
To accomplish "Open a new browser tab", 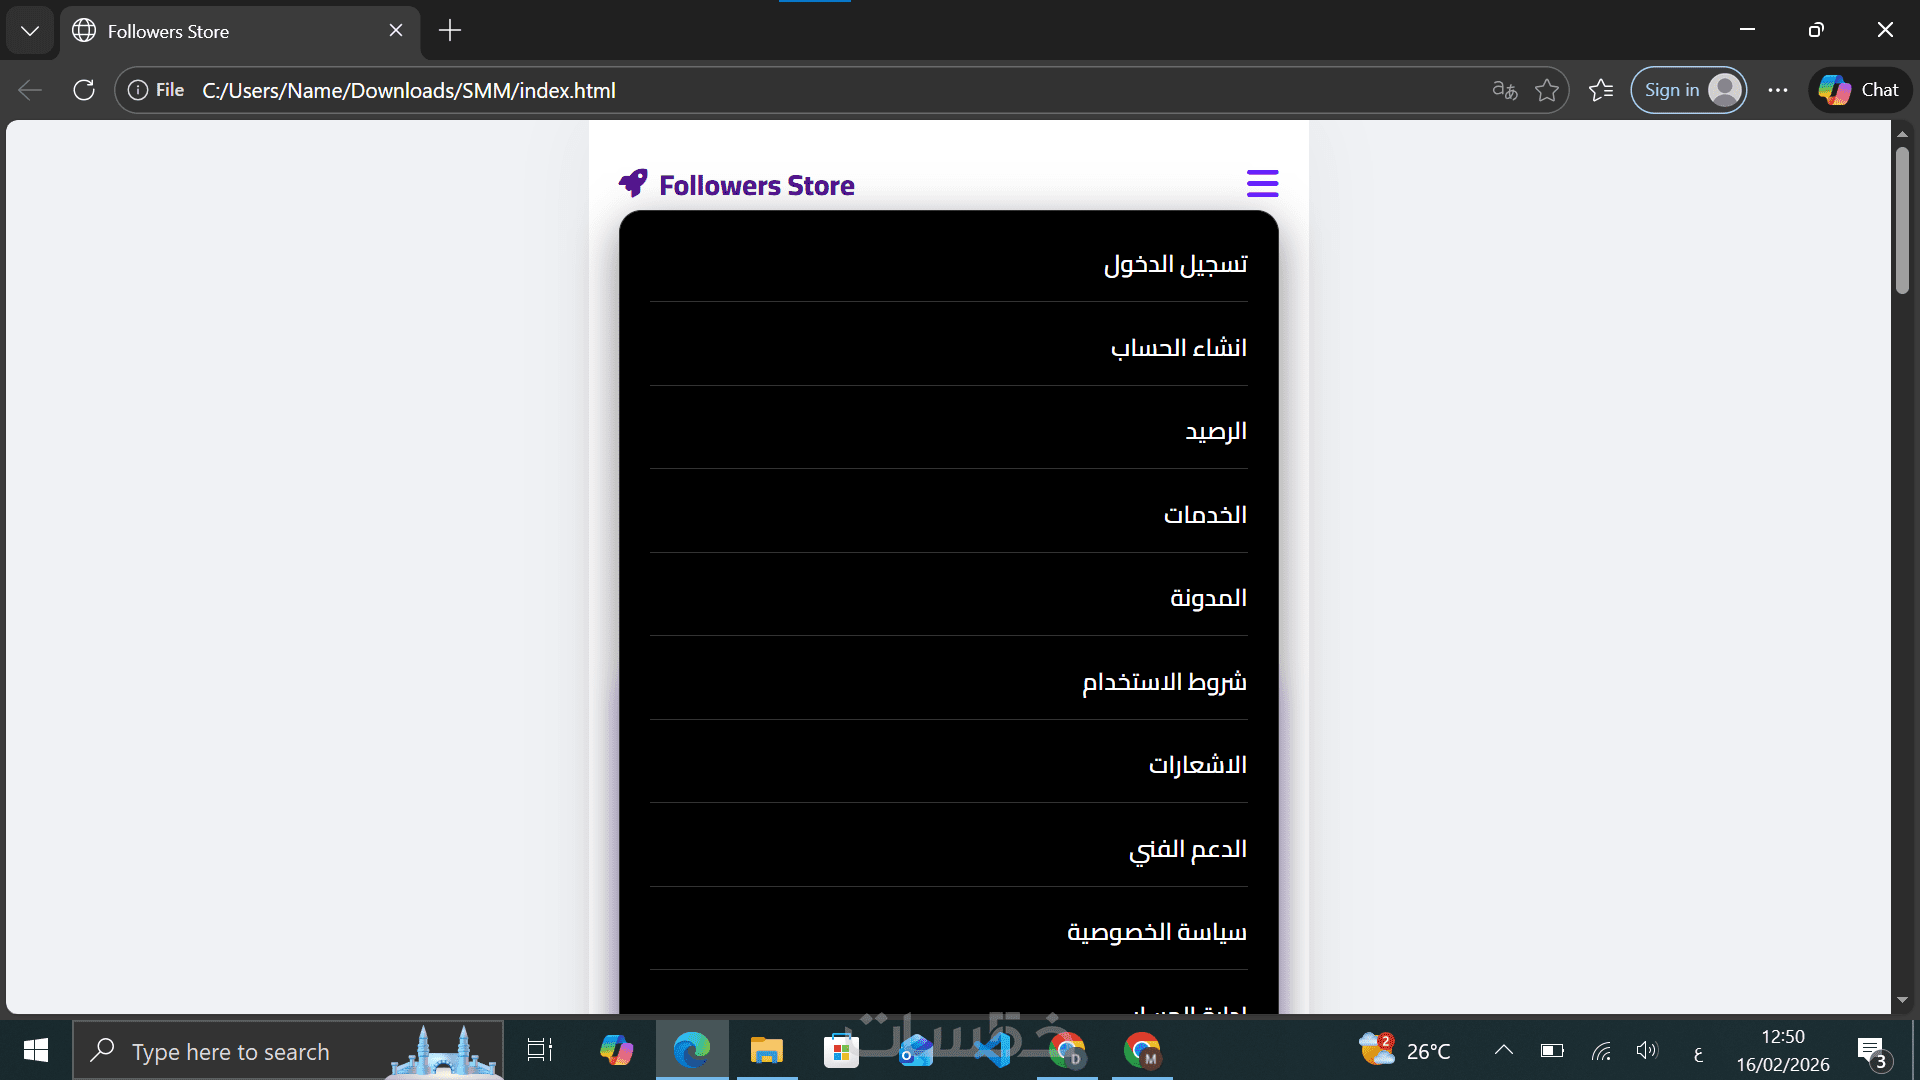I will pyautogui.click(x=450, y=31).
